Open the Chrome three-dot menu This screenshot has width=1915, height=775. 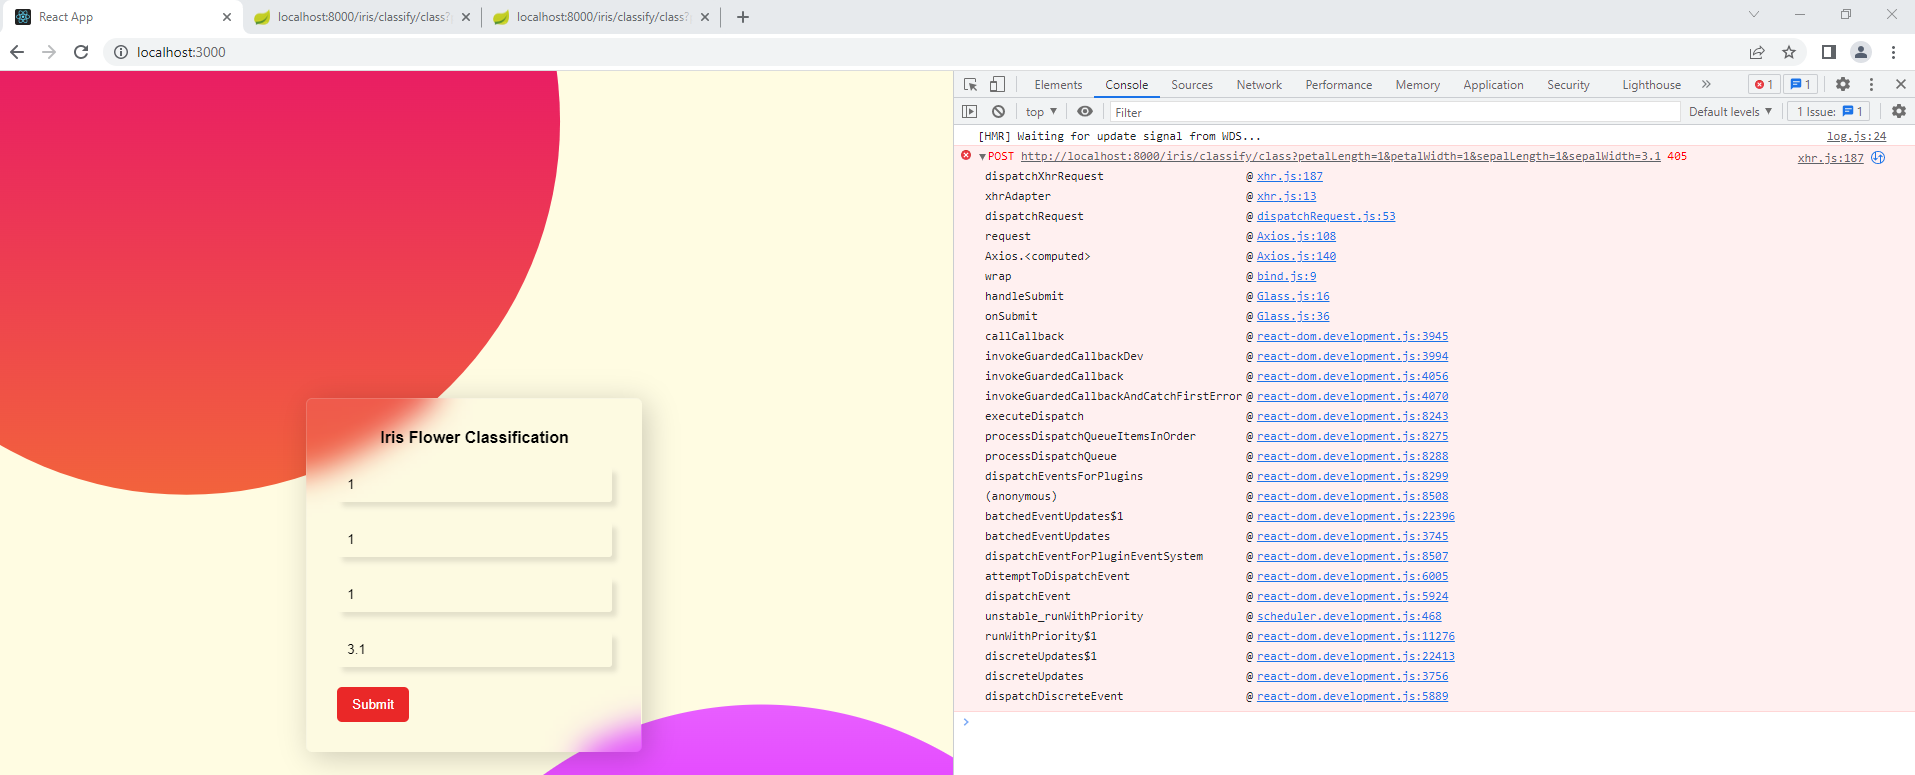pos(1893,52)
